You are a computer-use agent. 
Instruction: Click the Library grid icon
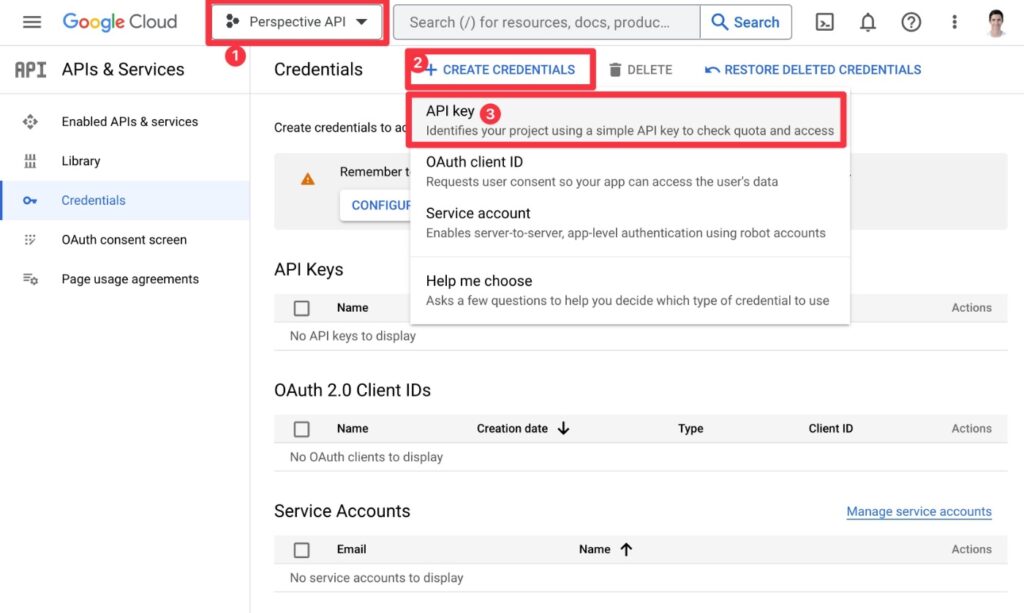[30, 161]
